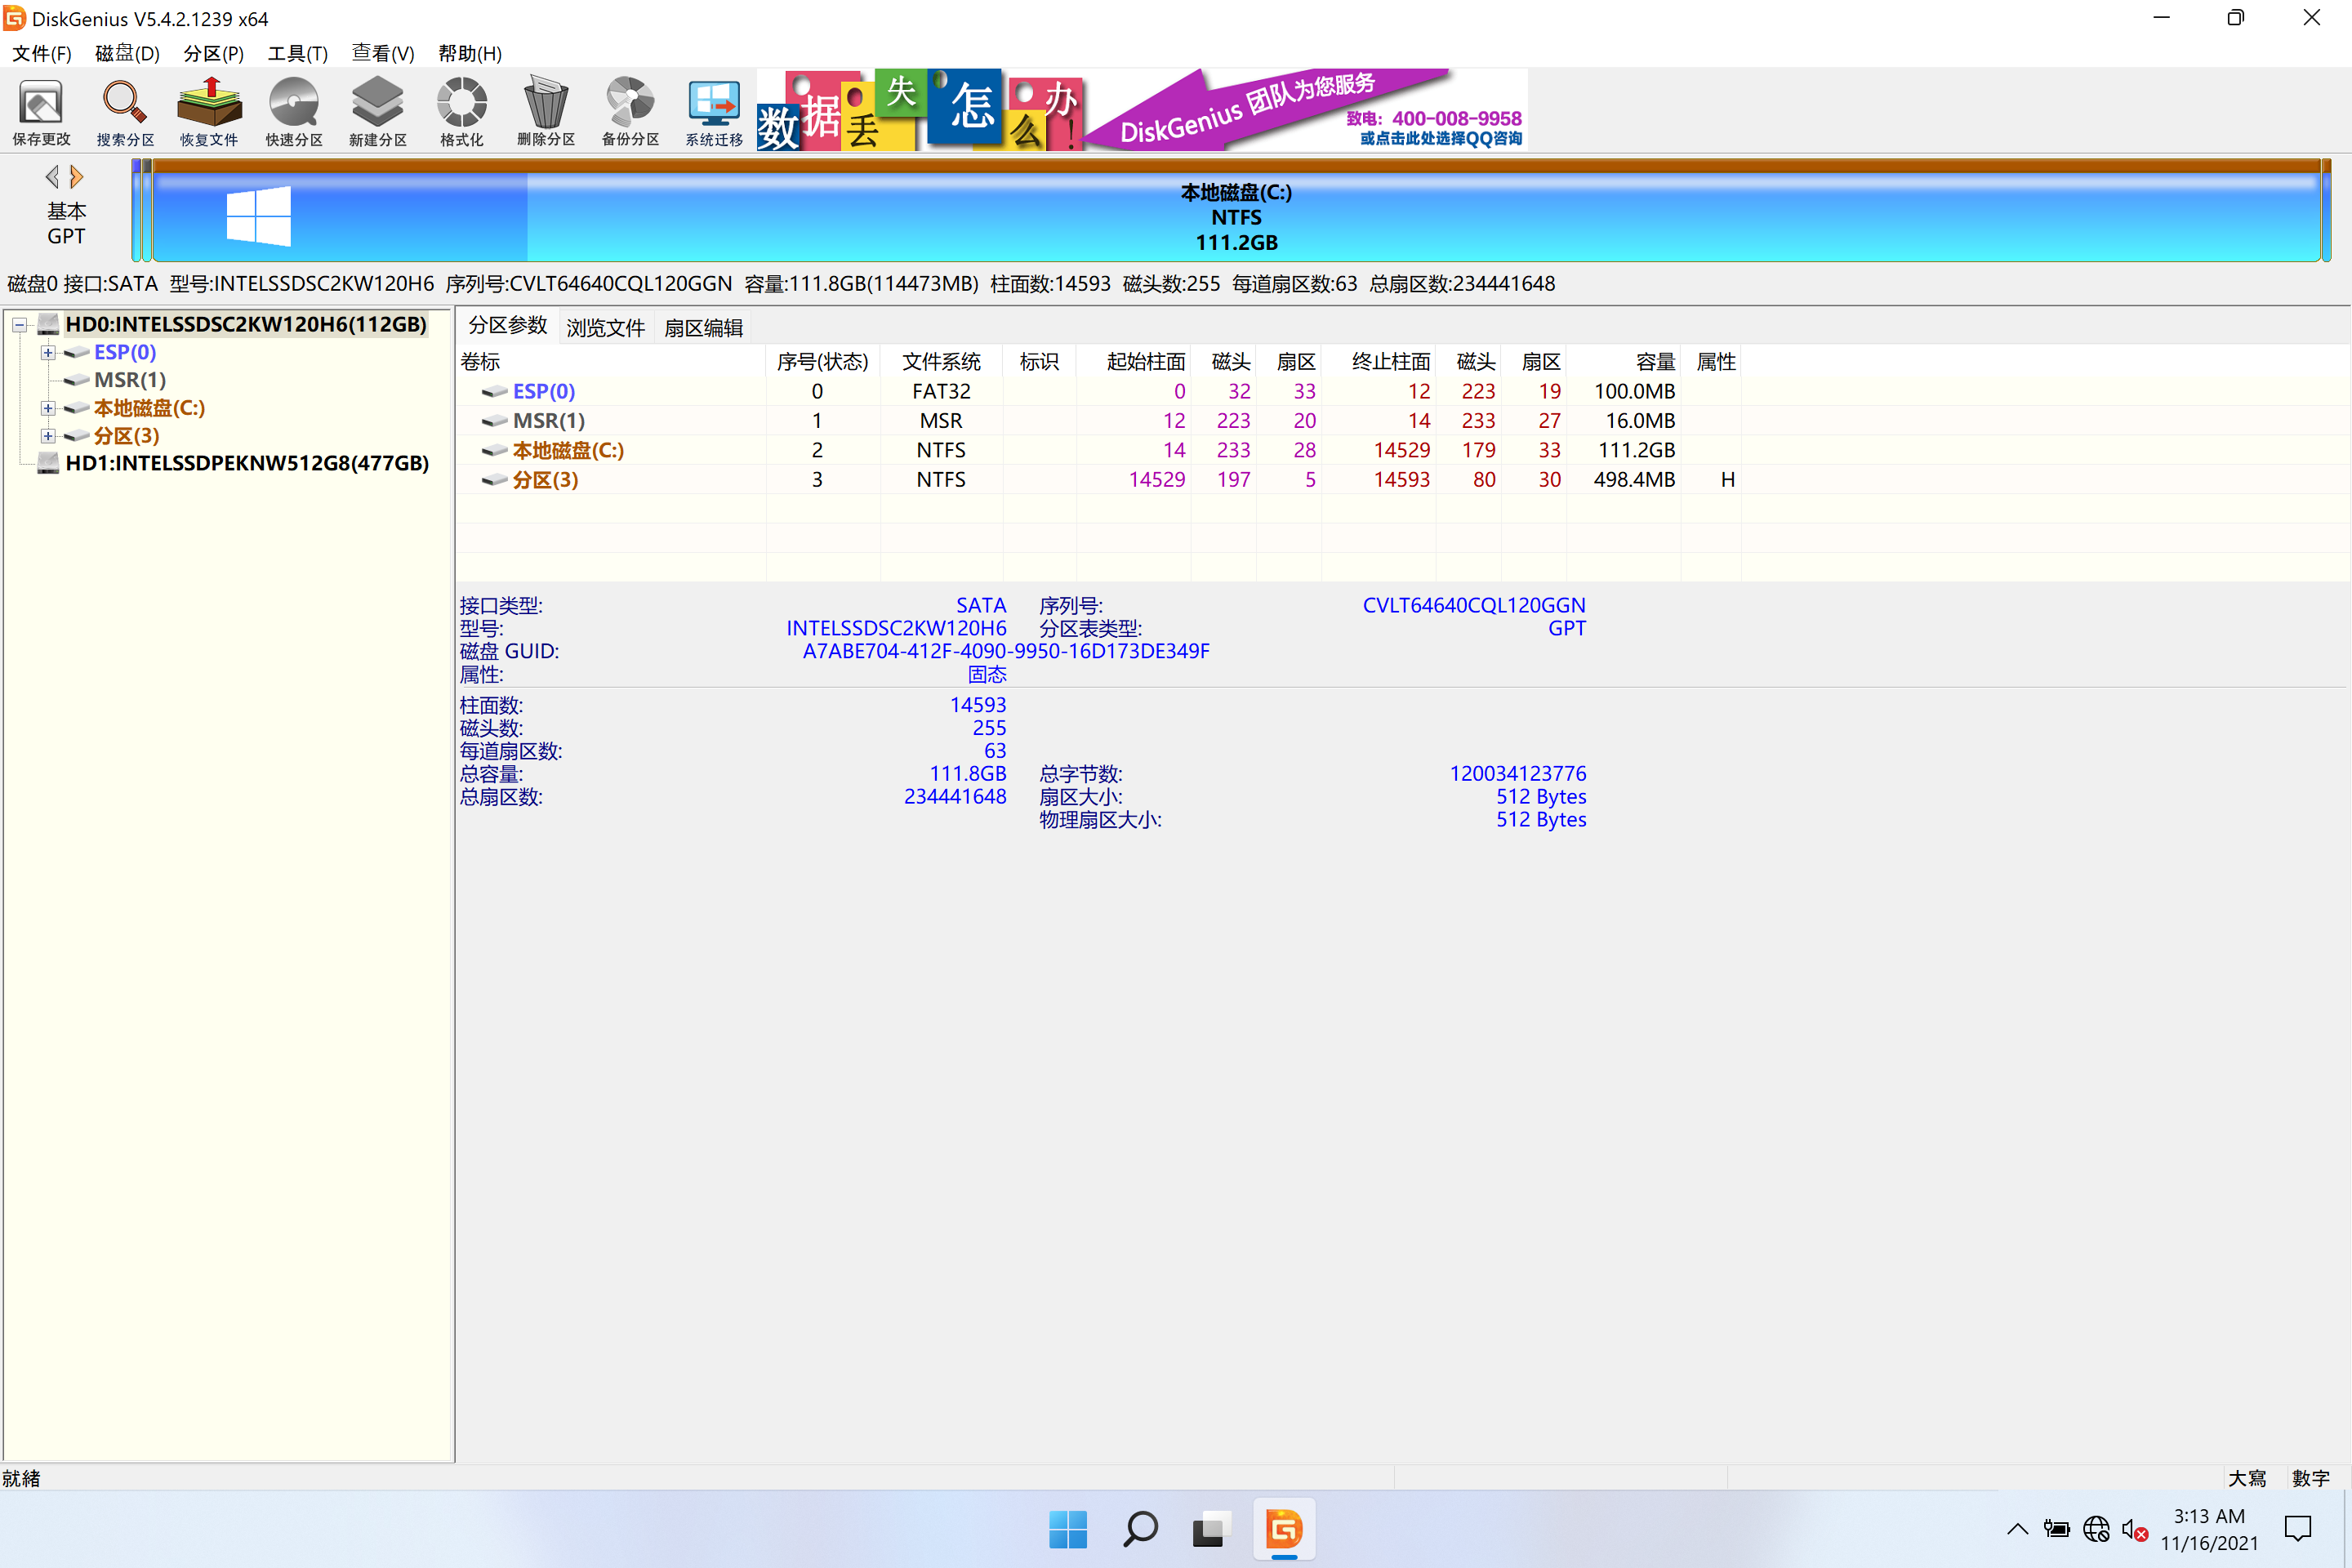The height and width of the screenshot is (1568, 2352).
Task: Click the disk GUID value A7ABE704-412F-4090-9950-16D173DE349F
Action: [x=1006, y=651]
